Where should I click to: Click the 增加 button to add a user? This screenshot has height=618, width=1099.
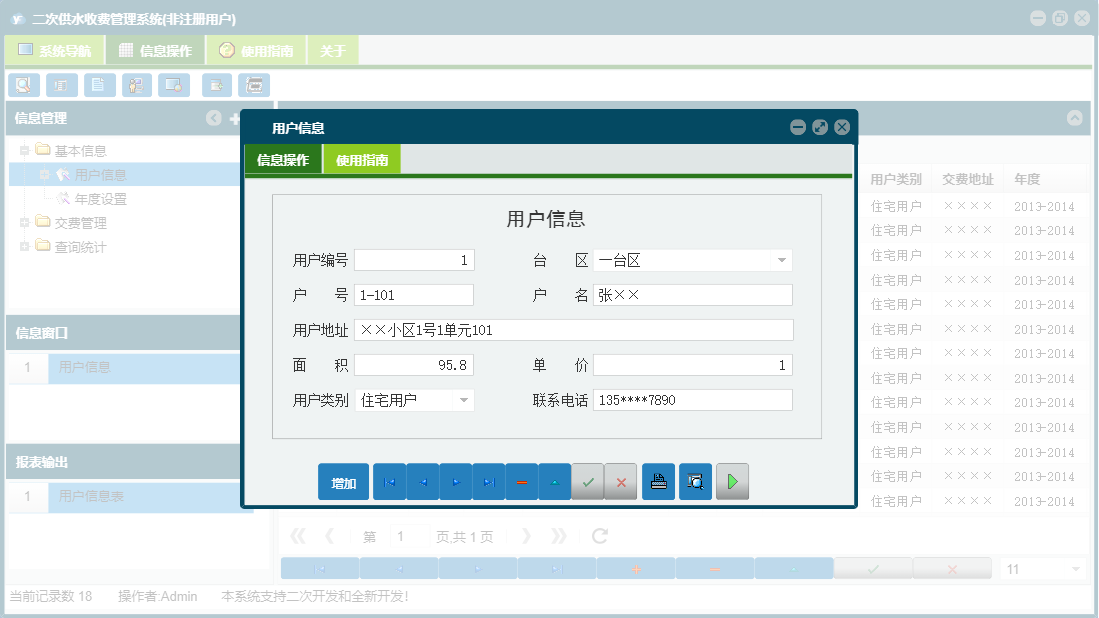pyautogui.click(x=343, y=481)
